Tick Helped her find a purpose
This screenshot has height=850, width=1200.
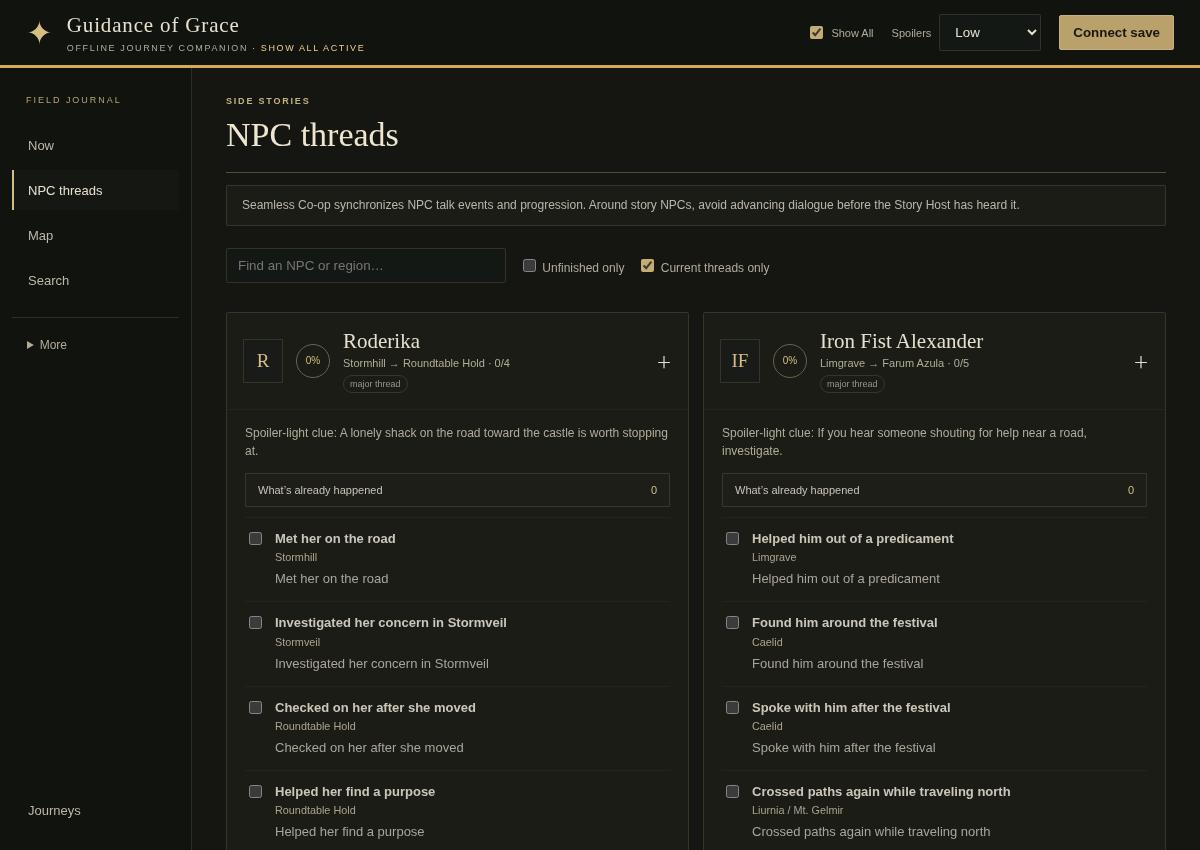coord(256,791)
